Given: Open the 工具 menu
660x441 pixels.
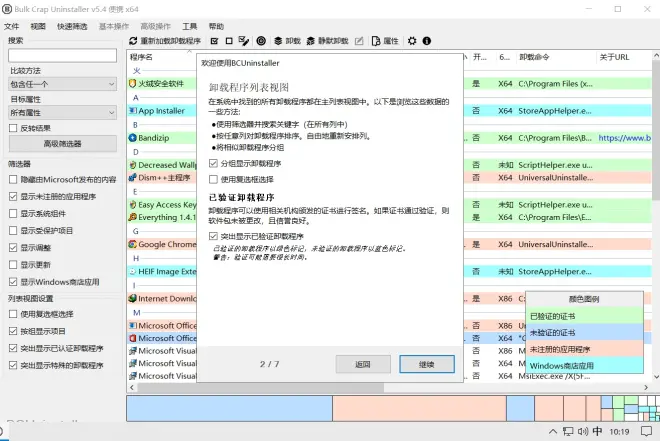Looking at the screenshot, I should (x=189, y=27).
